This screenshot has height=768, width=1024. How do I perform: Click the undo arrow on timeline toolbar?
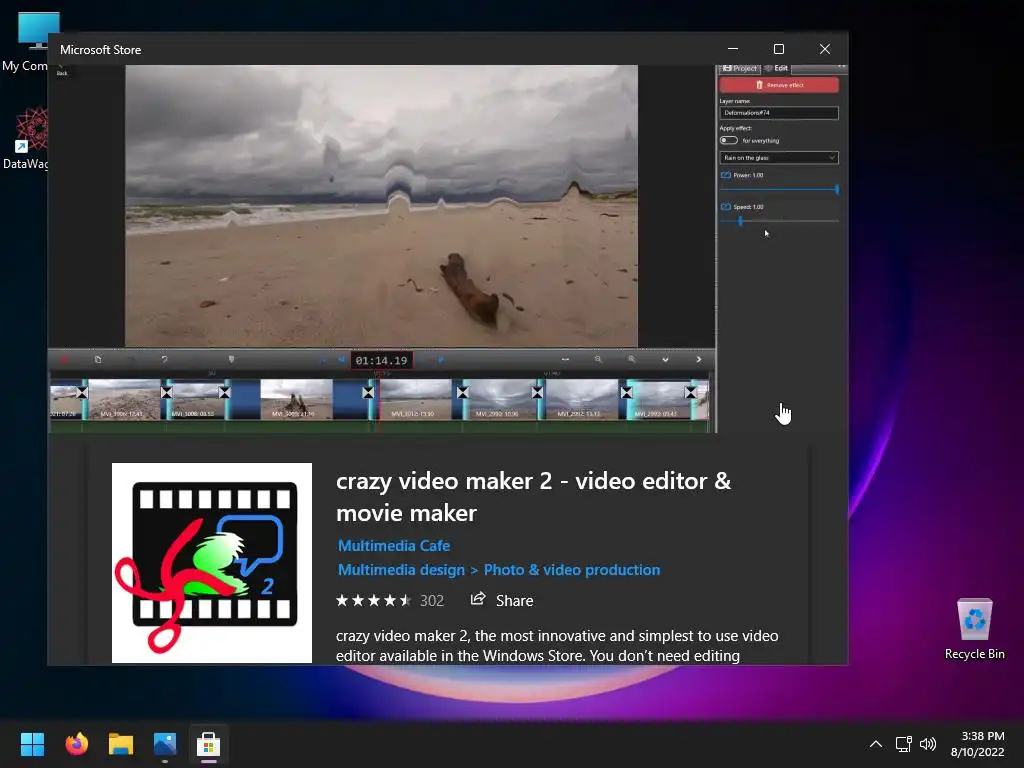tap(165, 359)
